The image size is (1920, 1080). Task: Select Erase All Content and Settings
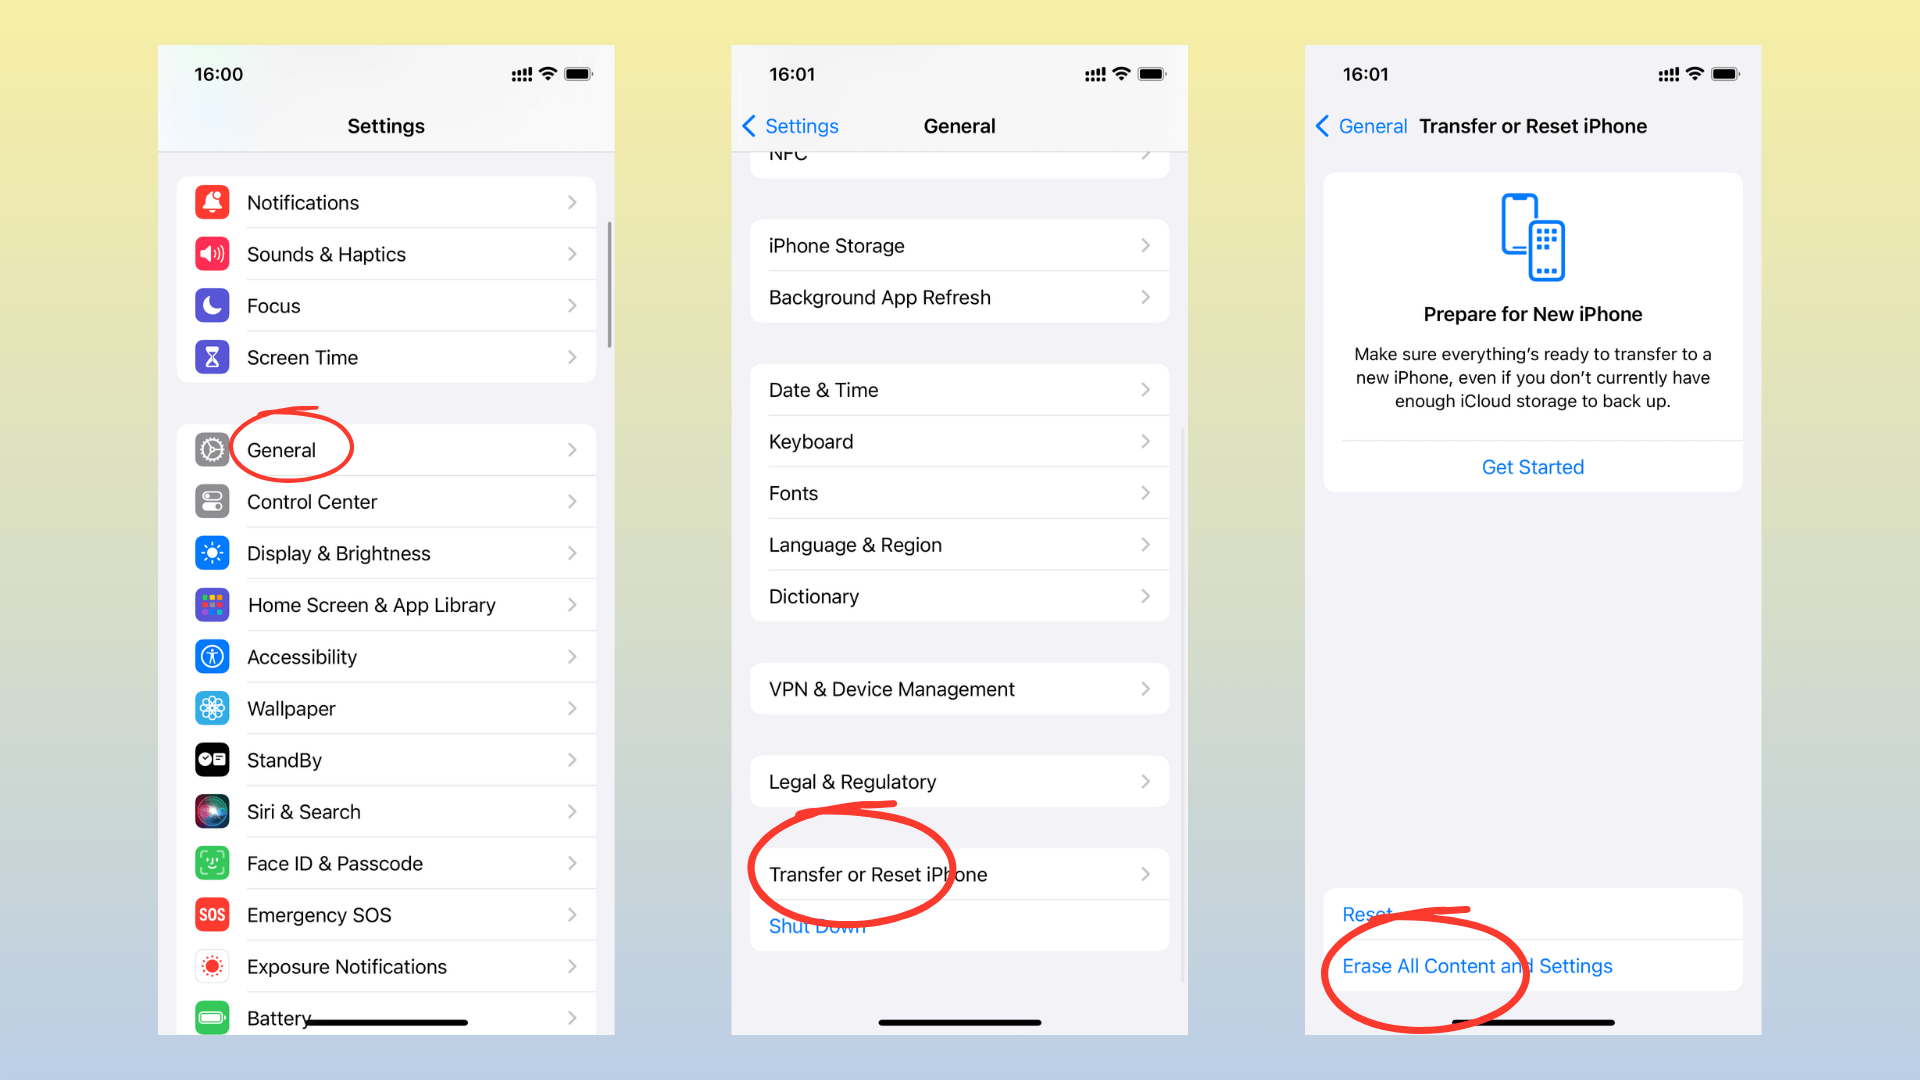click(x=1477, y=965)
